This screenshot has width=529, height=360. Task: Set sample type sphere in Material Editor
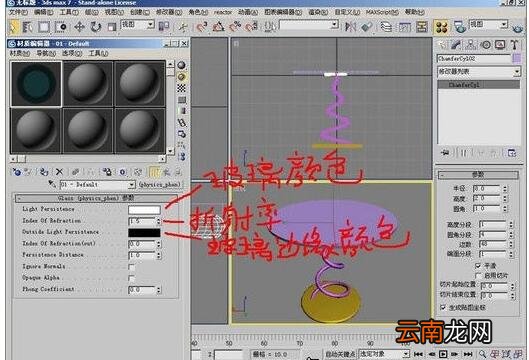[182, 65]
